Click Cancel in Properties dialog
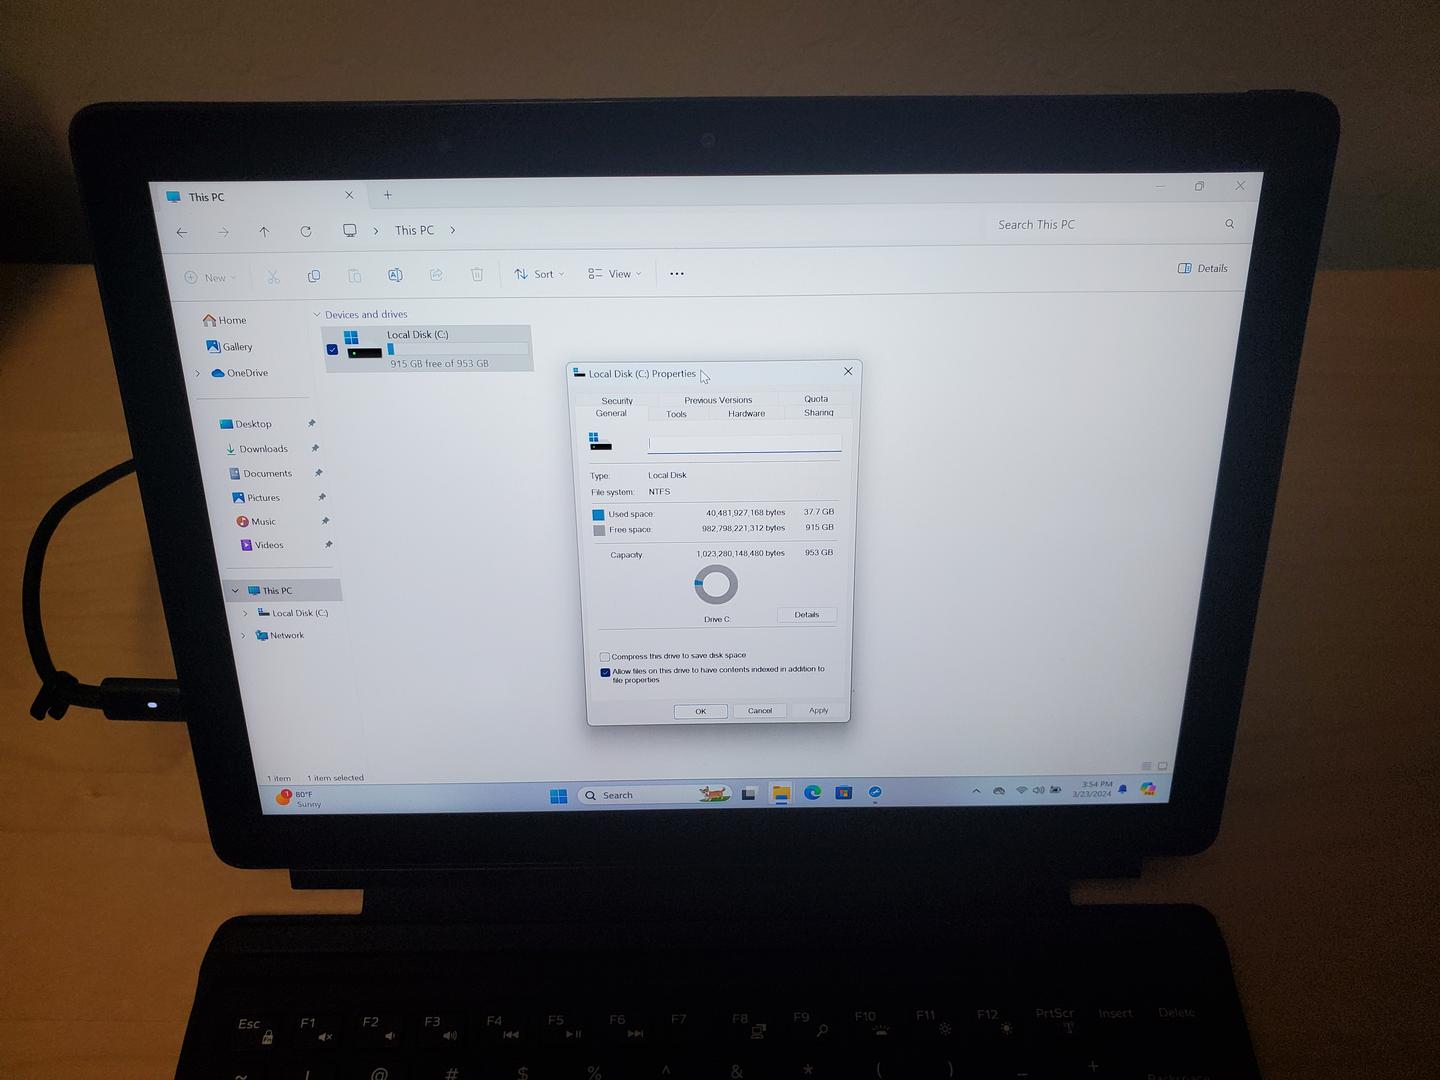Image resolution: width=1440 pixels, height=1080 pixels. pyautogui.click(x=760, y=710)
